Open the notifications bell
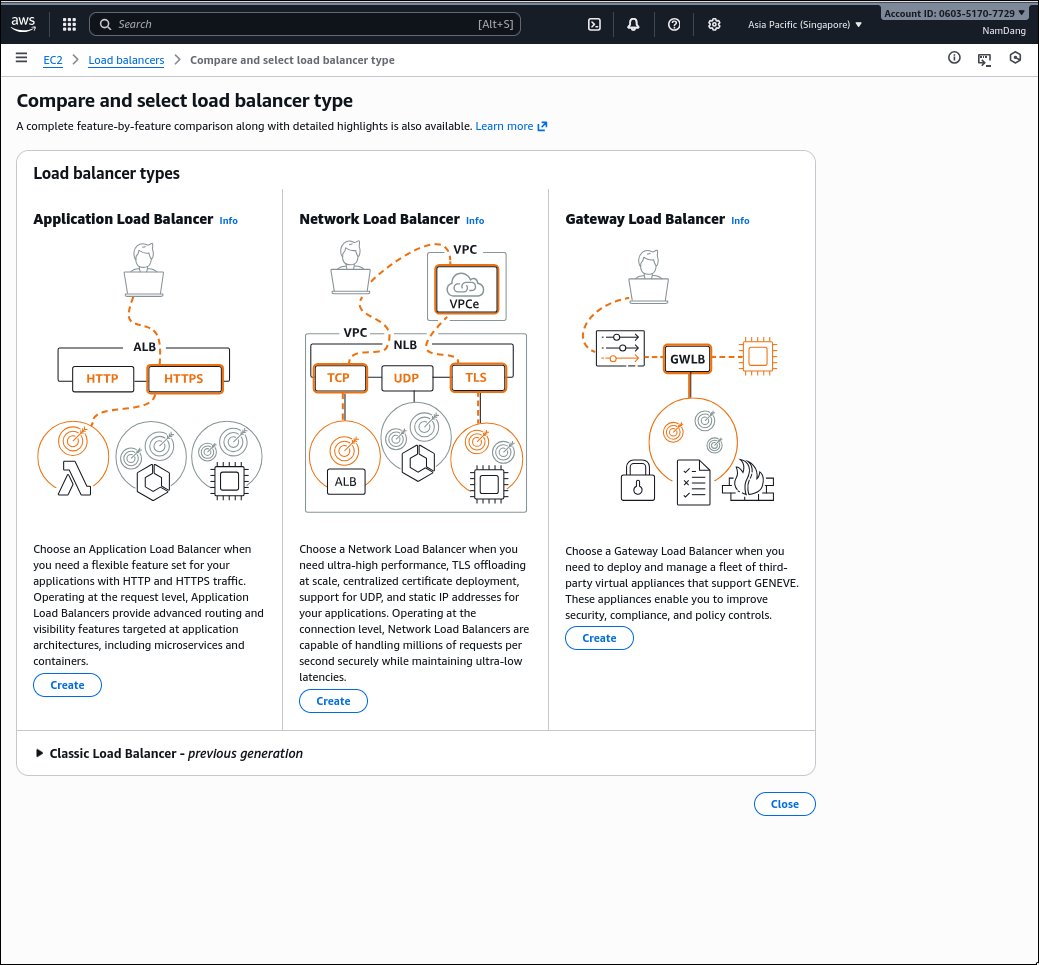This screenshot has height=965, width=1039. (x=633, y=24)
